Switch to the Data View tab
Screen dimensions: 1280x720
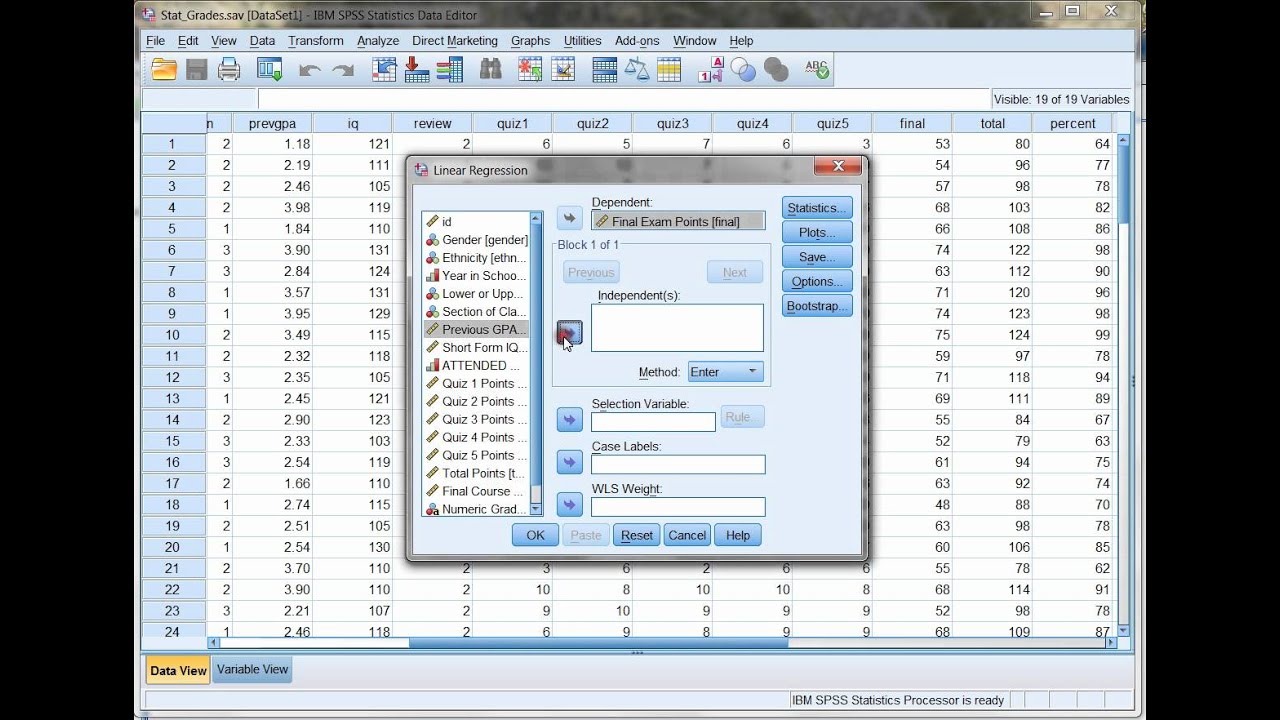tap(178, 670)
